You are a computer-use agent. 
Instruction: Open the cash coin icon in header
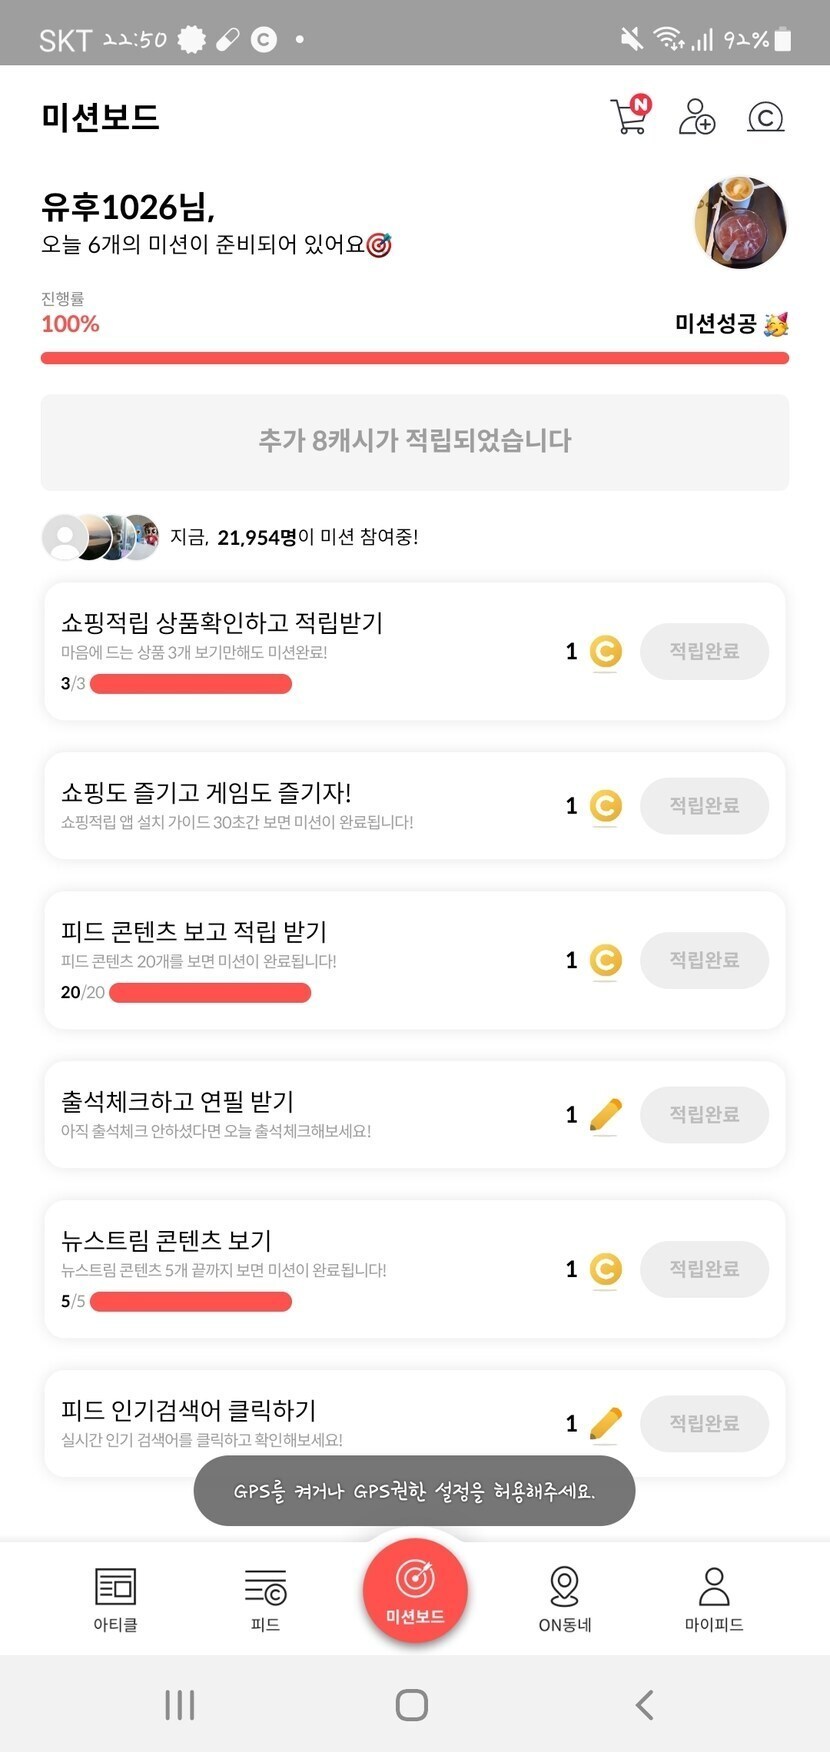click(x=765, y=117)
